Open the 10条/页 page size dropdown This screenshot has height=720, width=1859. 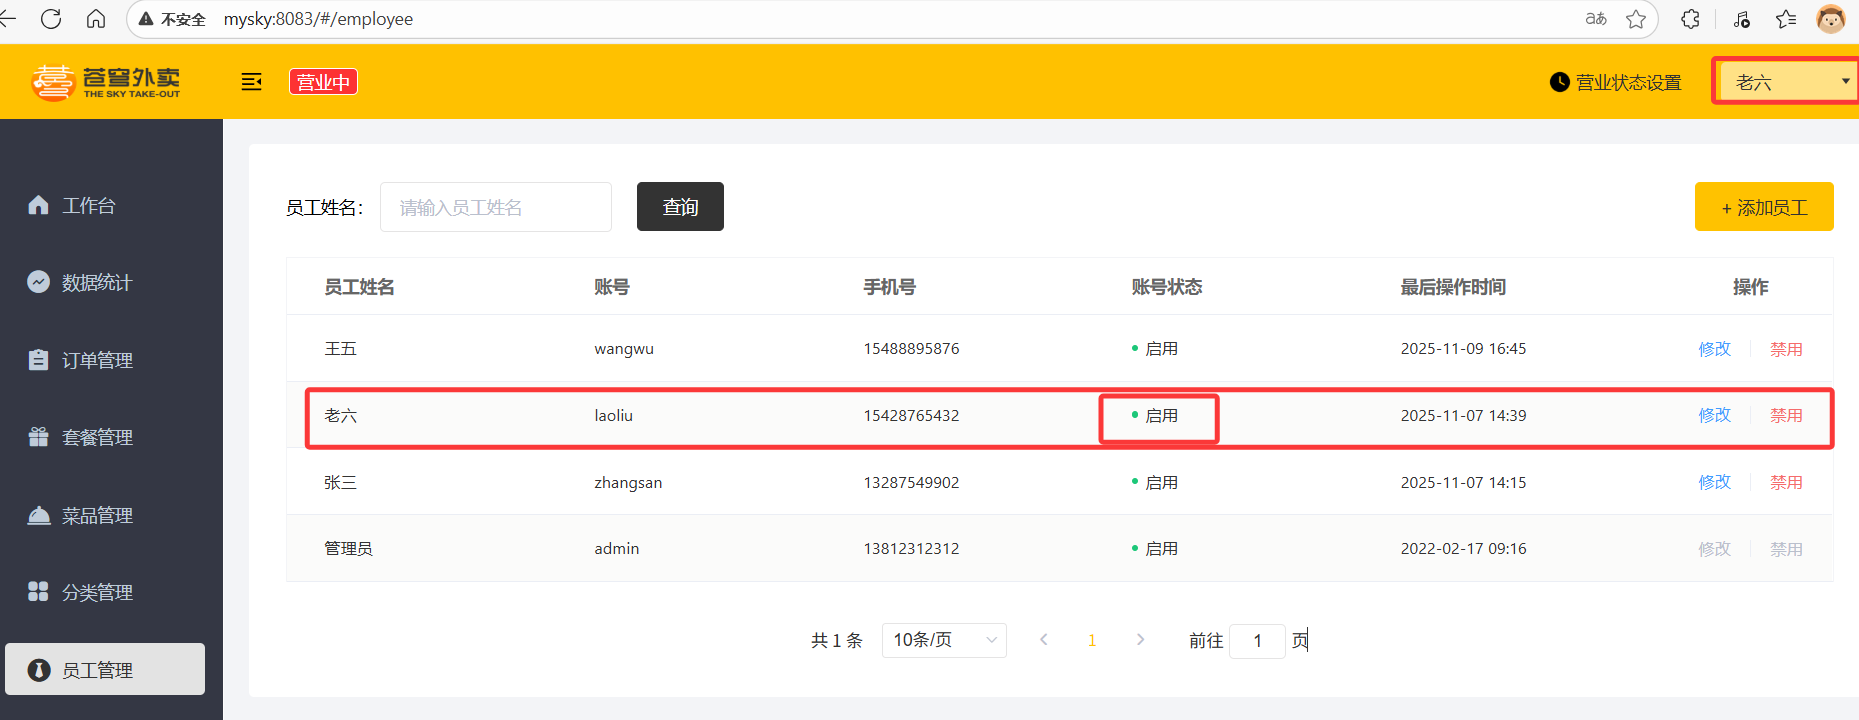(944, 640)
